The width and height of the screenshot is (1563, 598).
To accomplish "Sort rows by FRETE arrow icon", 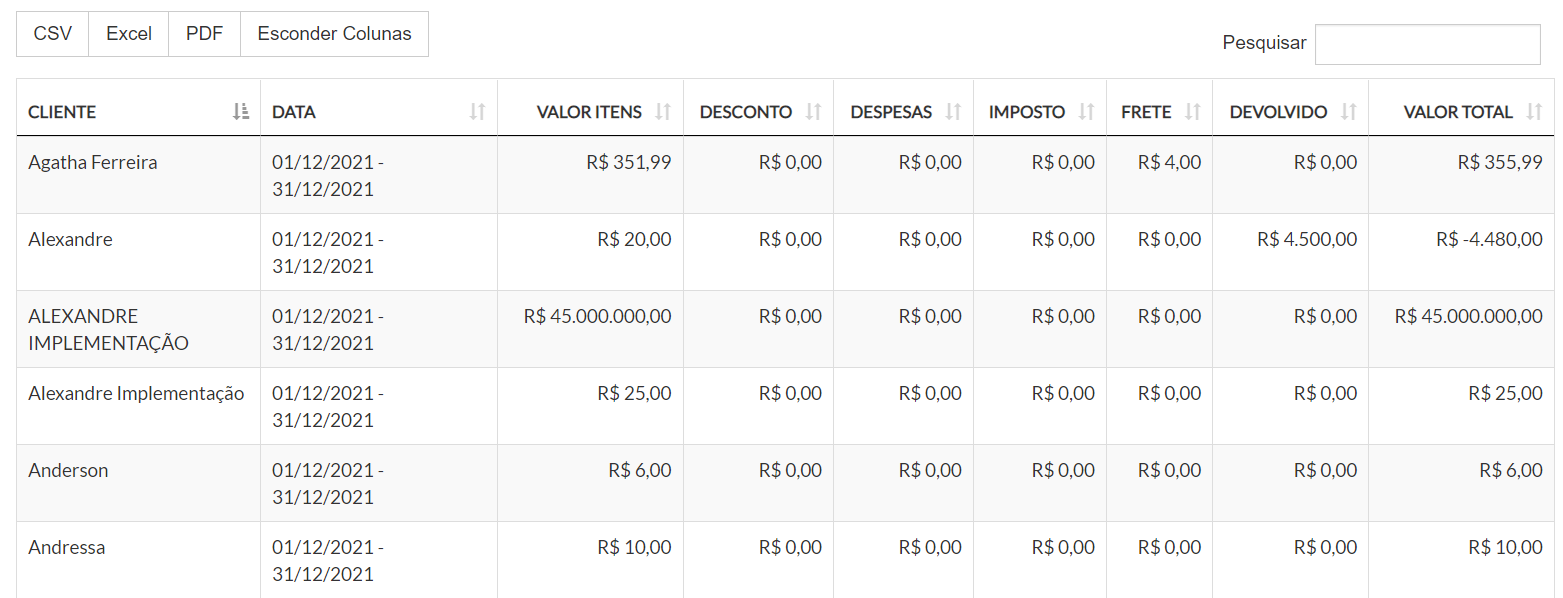I will (x=1192, y=112).
